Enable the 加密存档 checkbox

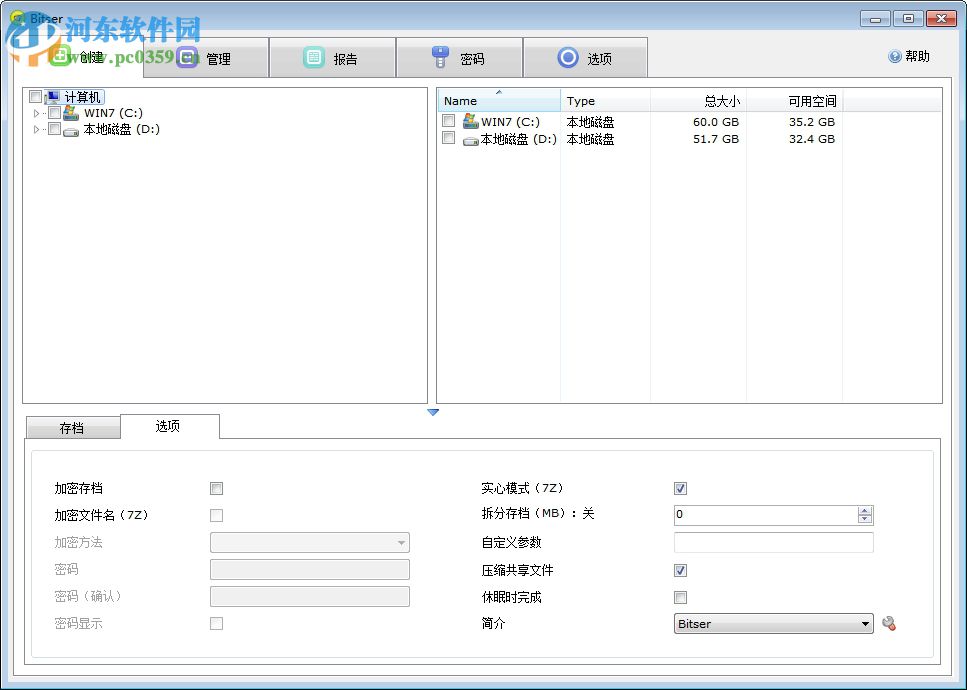216,488
